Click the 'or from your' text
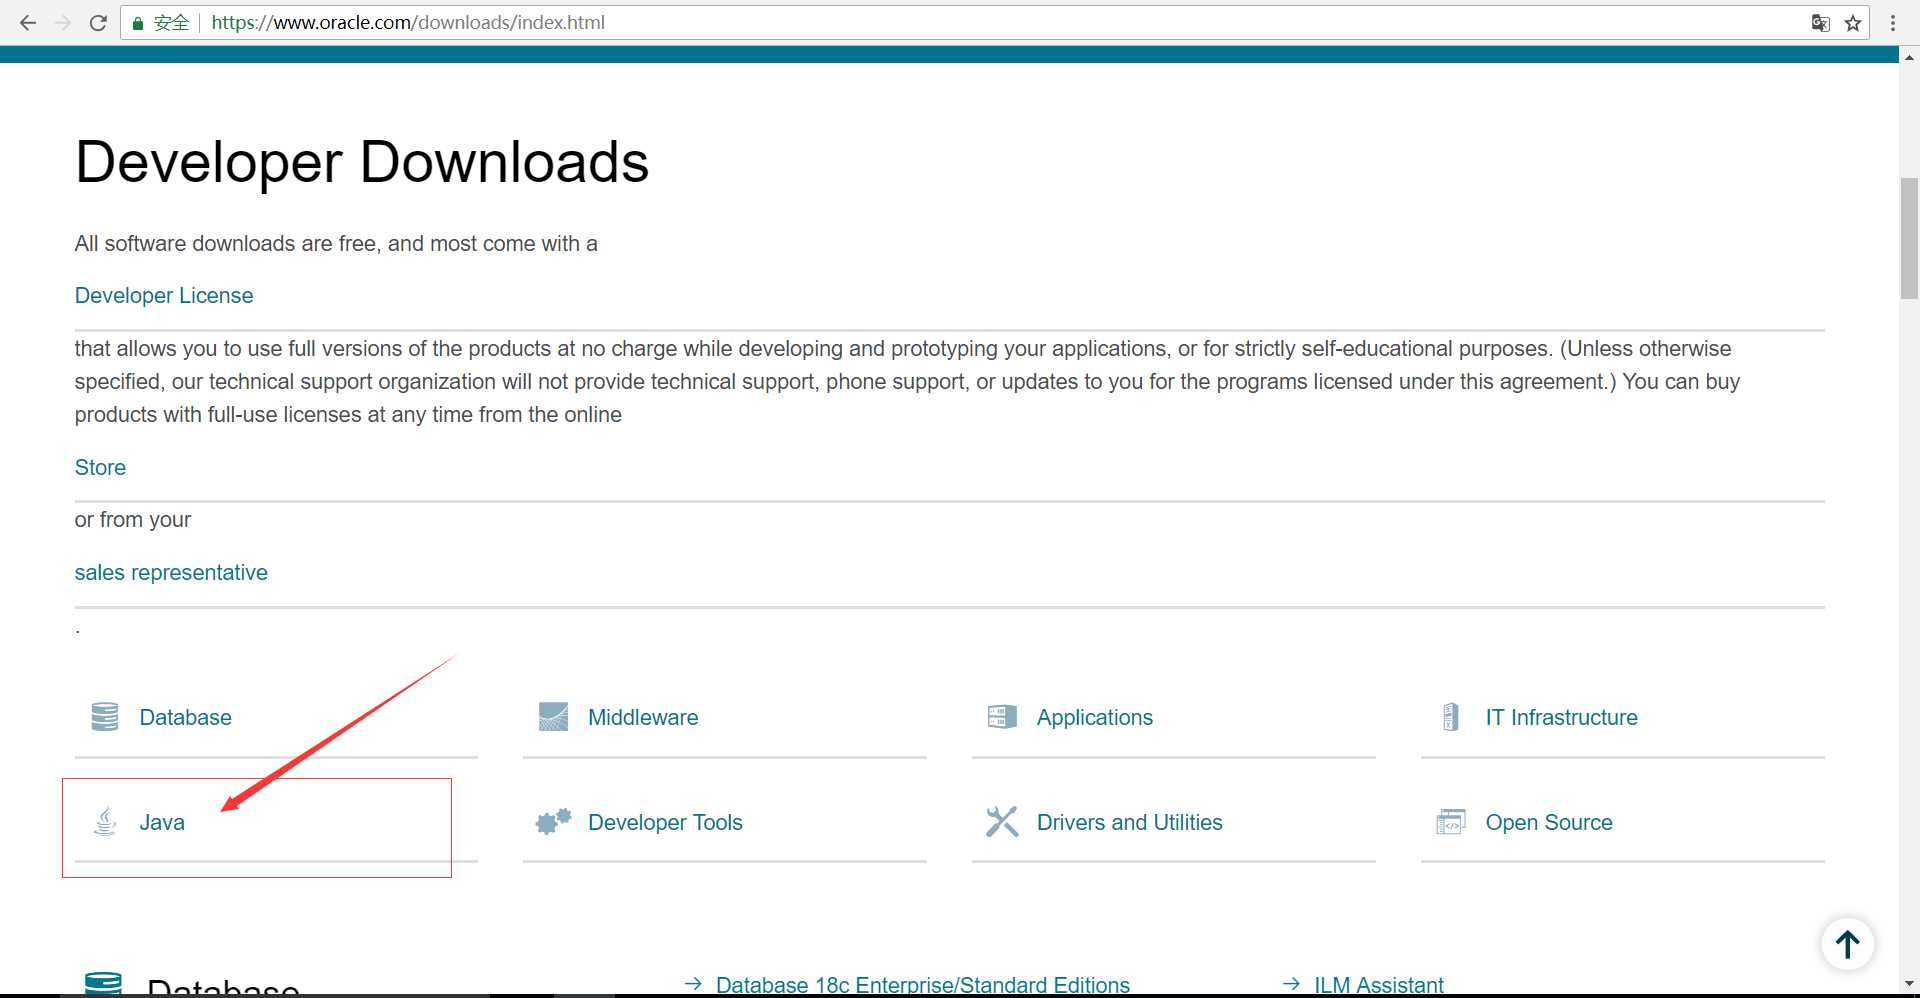Image resolution: width=1920 pixels, height=998 pixels. 132,519
